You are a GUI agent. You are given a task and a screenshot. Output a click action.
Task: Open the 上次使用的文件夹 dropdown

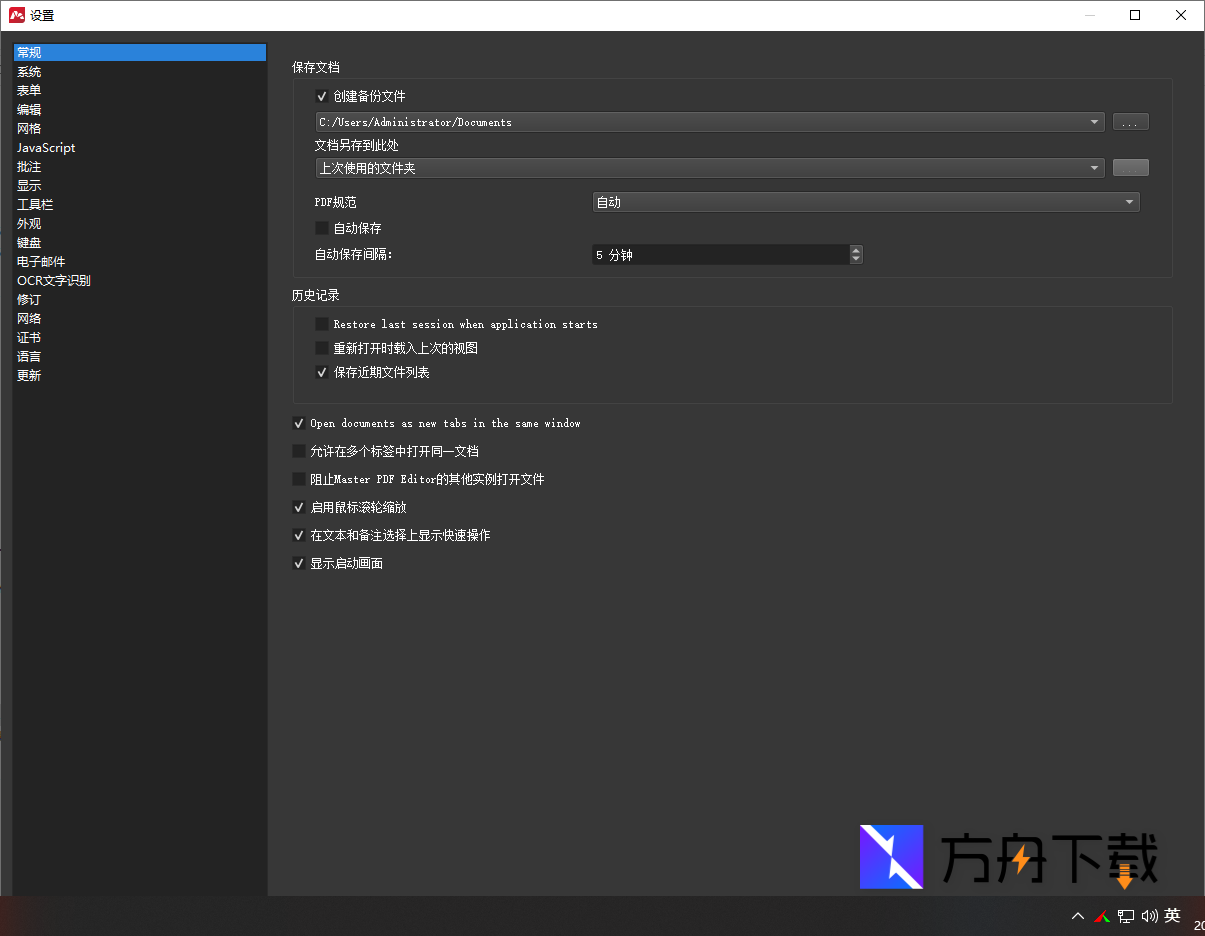(x=1093, y=167)
